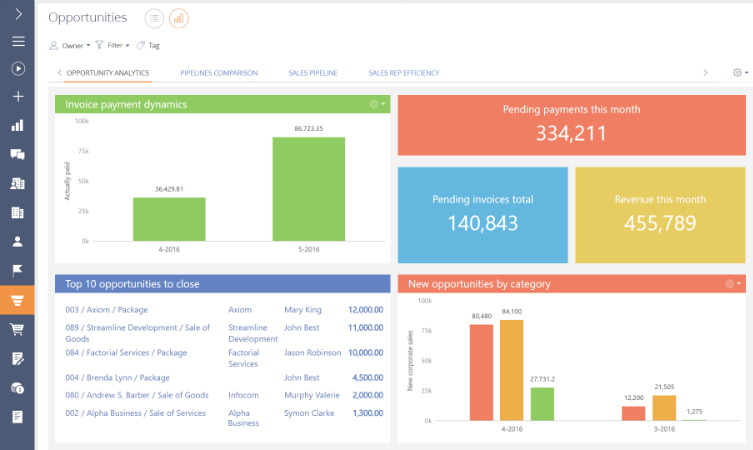Open the Owner filter dropdown
The height and width of the screenshot is (450, 753).
[x=70, y=45]
